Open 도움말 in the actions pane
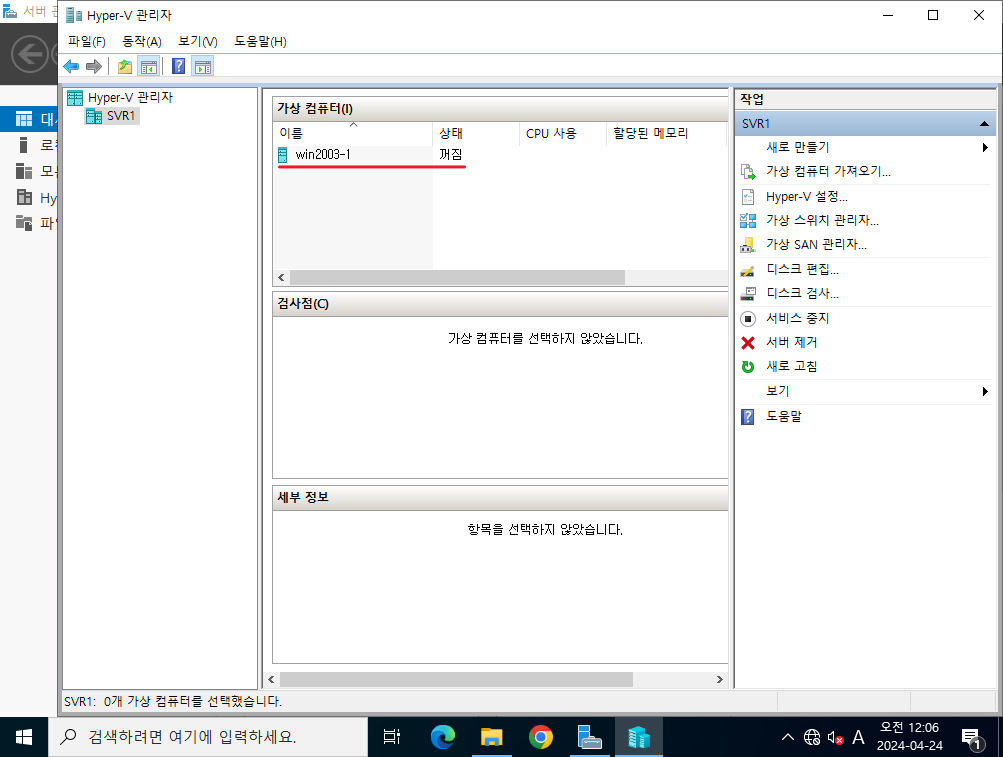 point(784,416)
